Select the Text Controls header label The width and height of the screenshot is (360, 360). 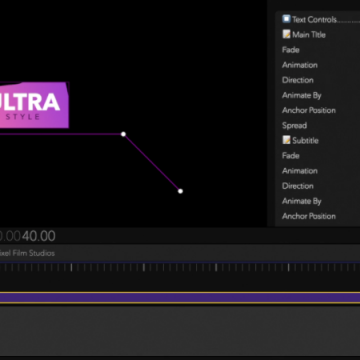click(x=314, y=20)
